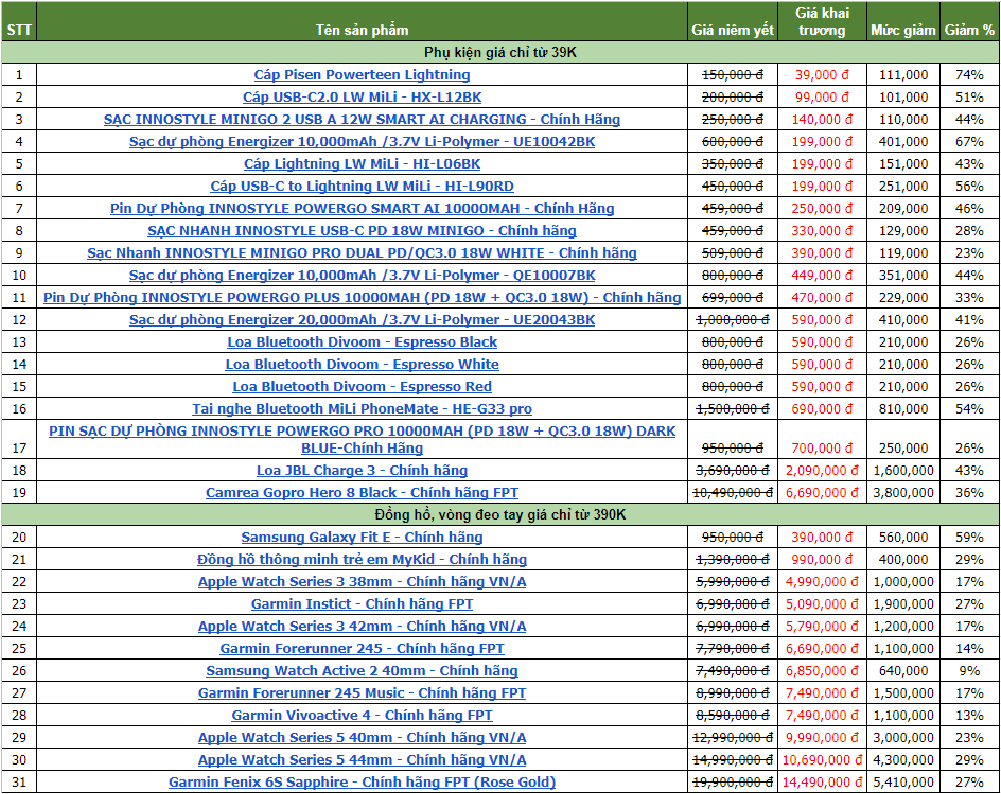Select the STT column header
This screenshot has width=1001, height=794.
point(19,22)
